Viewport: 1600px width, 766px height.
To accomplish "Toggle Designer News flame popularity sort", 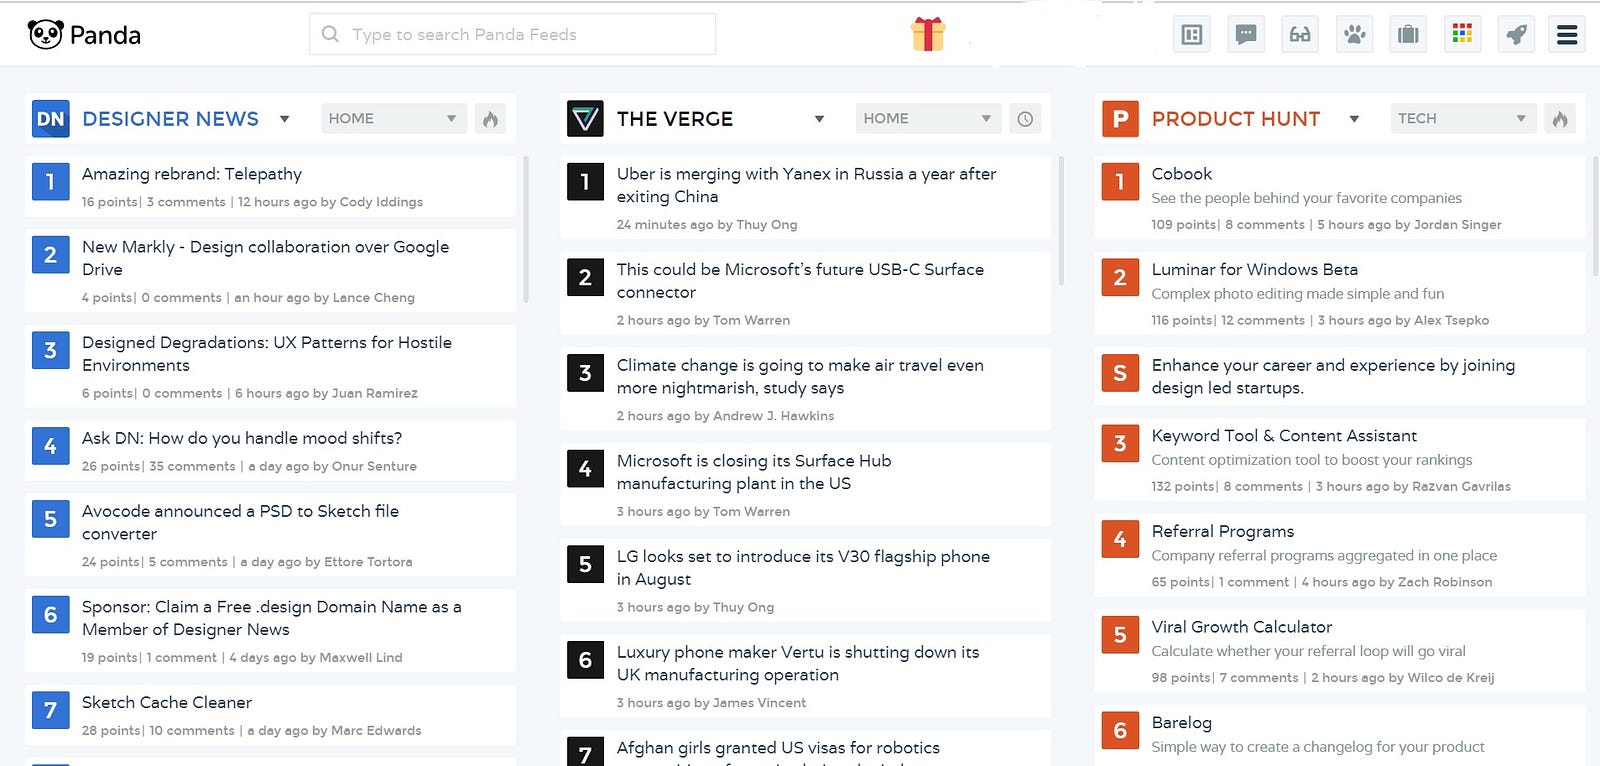I will coord(490,119).
